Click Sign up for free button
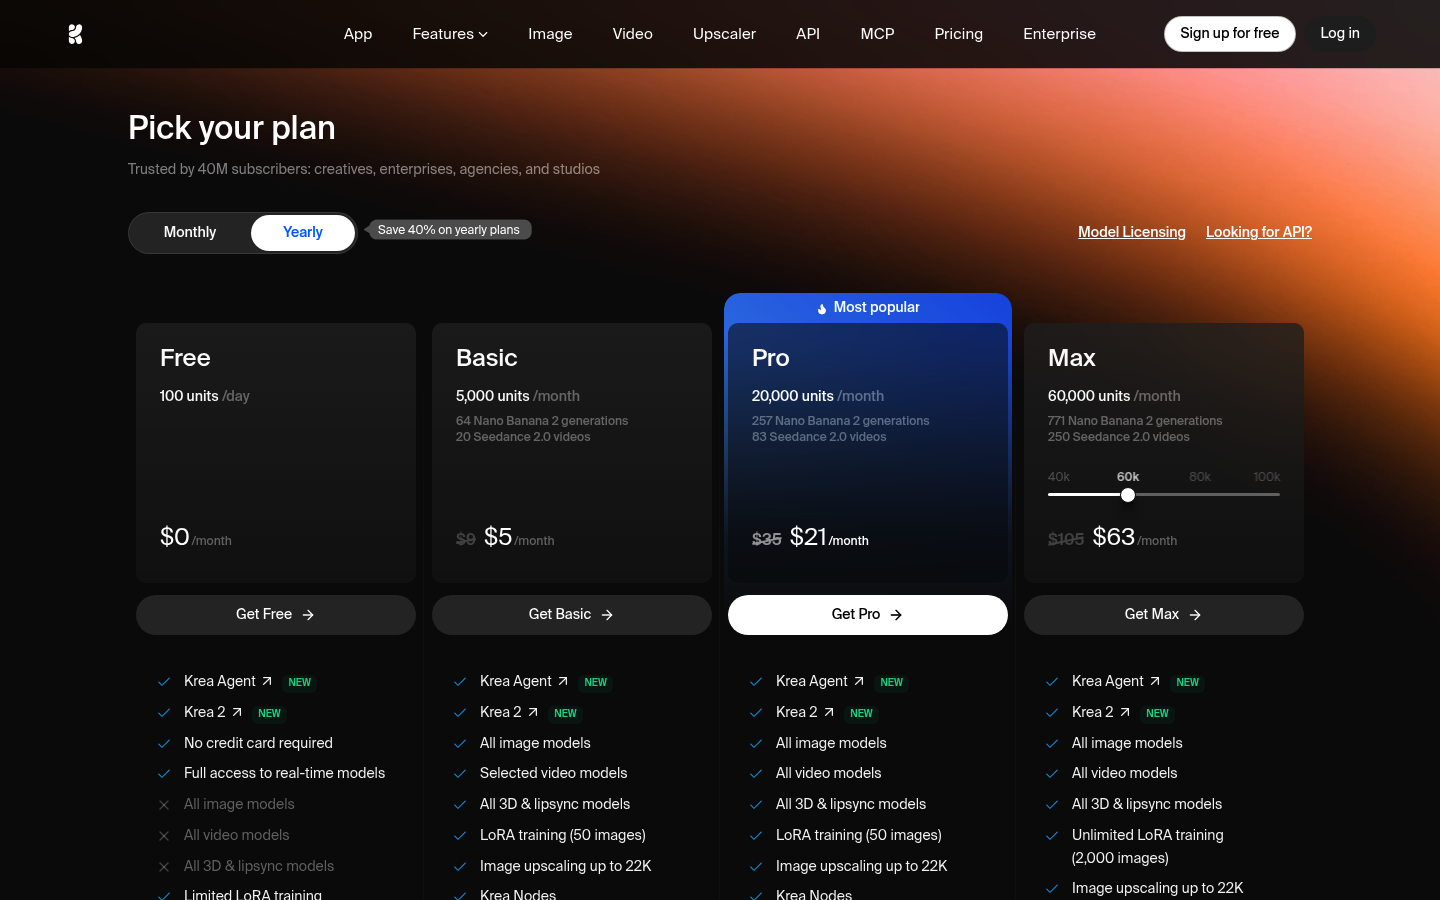The image size is (1440, 900). point(1230,34)
